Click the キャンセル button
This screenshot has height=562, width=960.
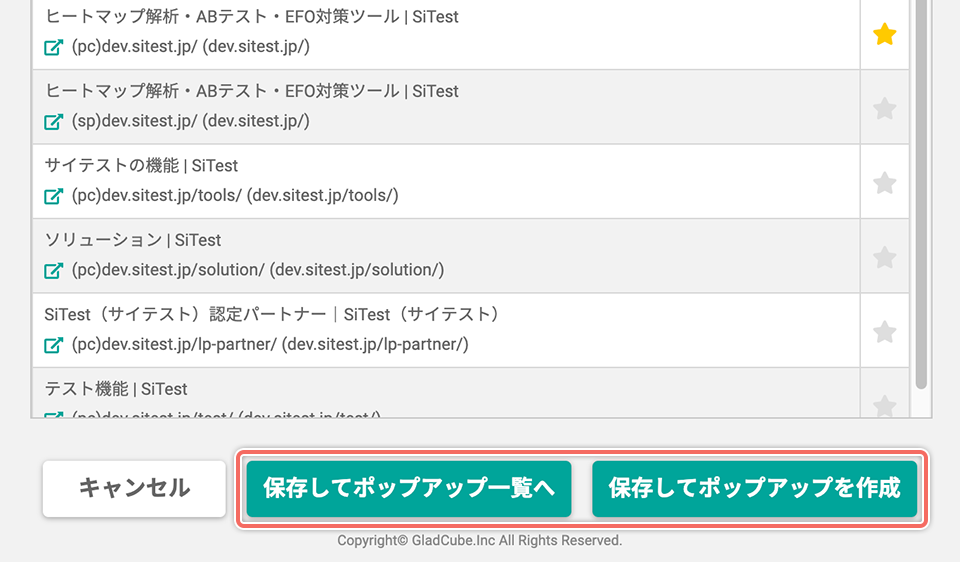[x=134, y=489]
